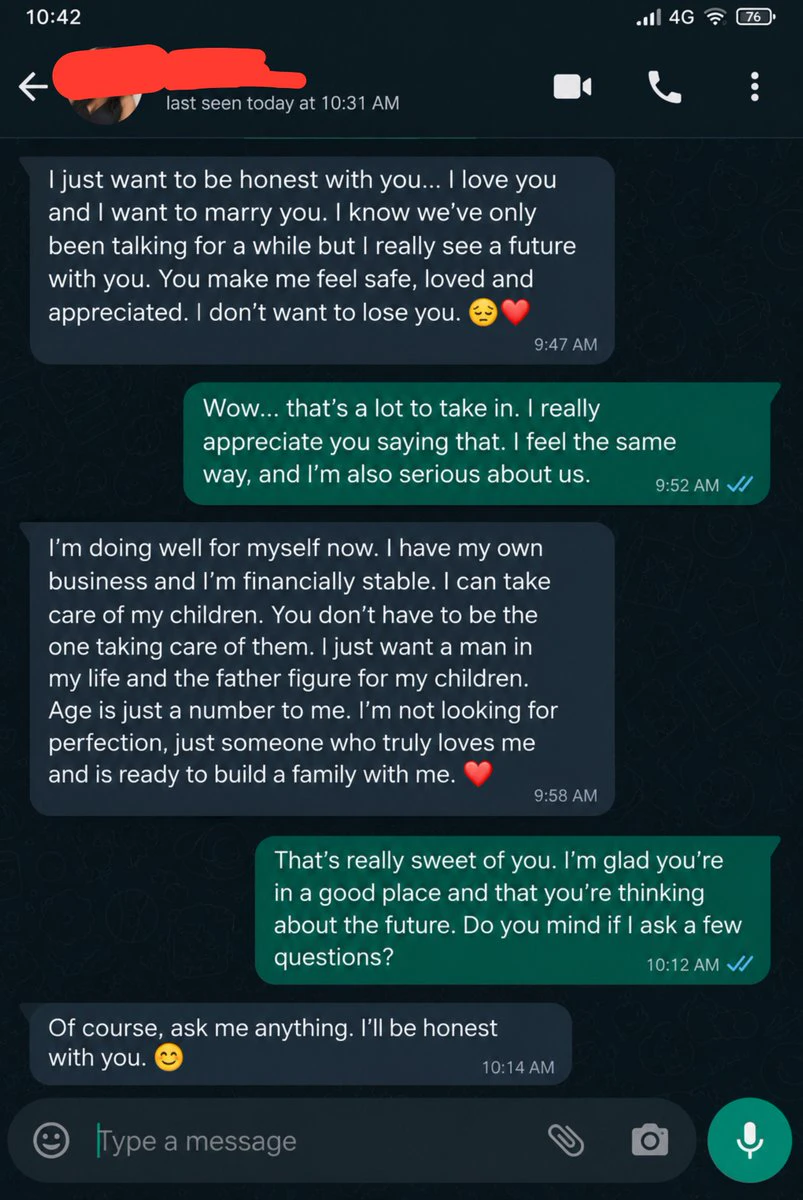Start a voice call via the phone icon

[665, 87]
